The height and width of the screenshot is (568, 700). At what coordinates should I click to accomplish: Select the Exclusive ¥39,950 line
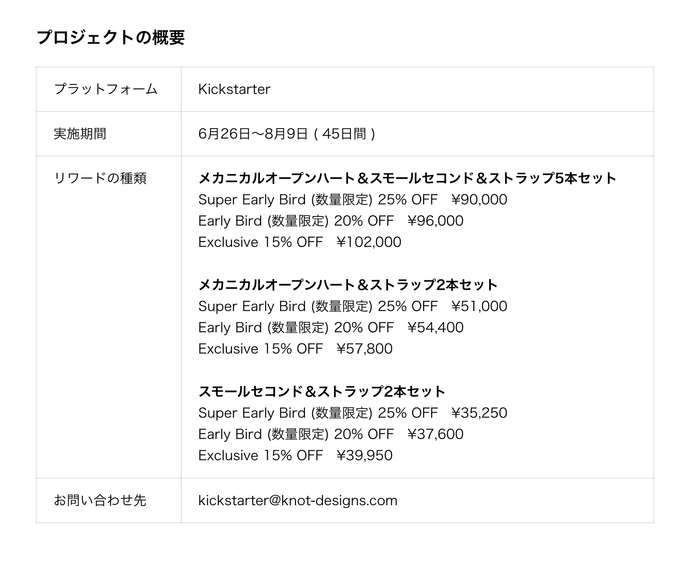tap(295, 455)
